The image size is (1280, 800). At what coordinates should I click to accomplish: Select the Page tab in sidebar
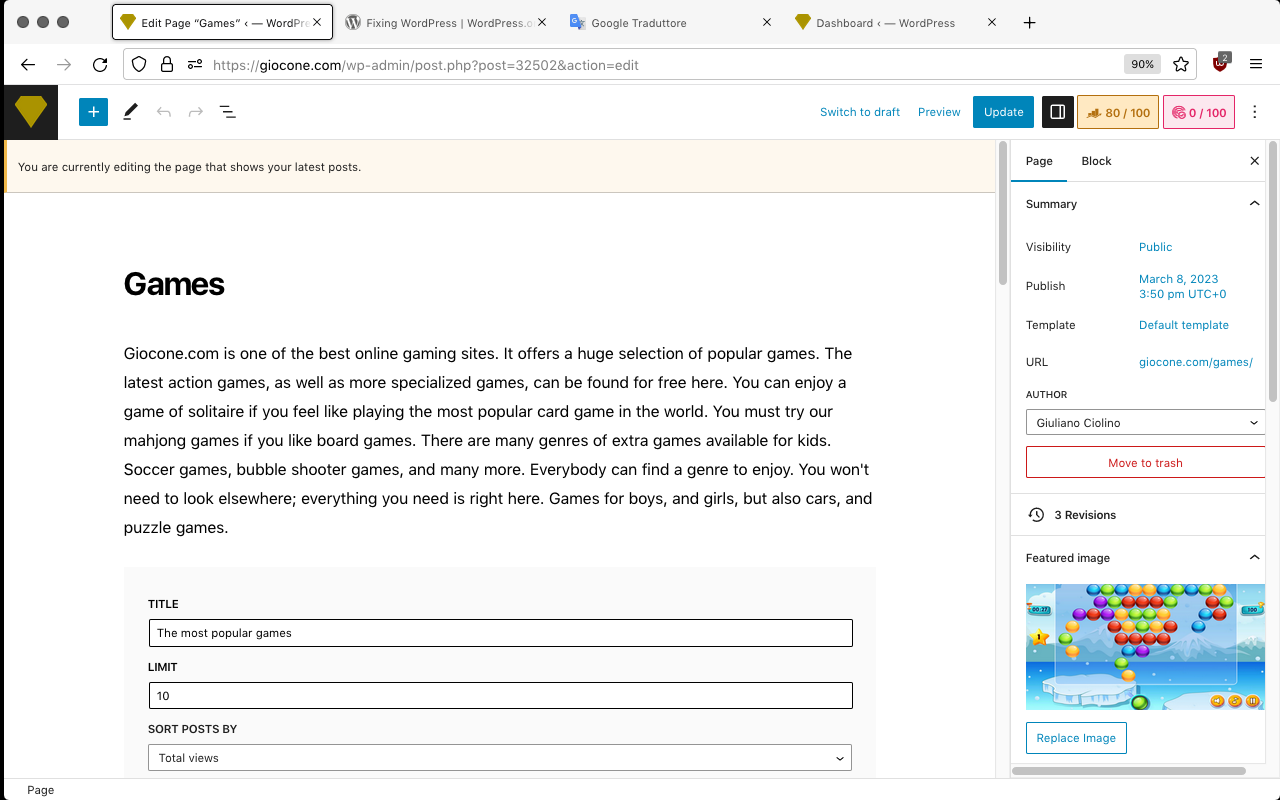[x=1039, y=161]
